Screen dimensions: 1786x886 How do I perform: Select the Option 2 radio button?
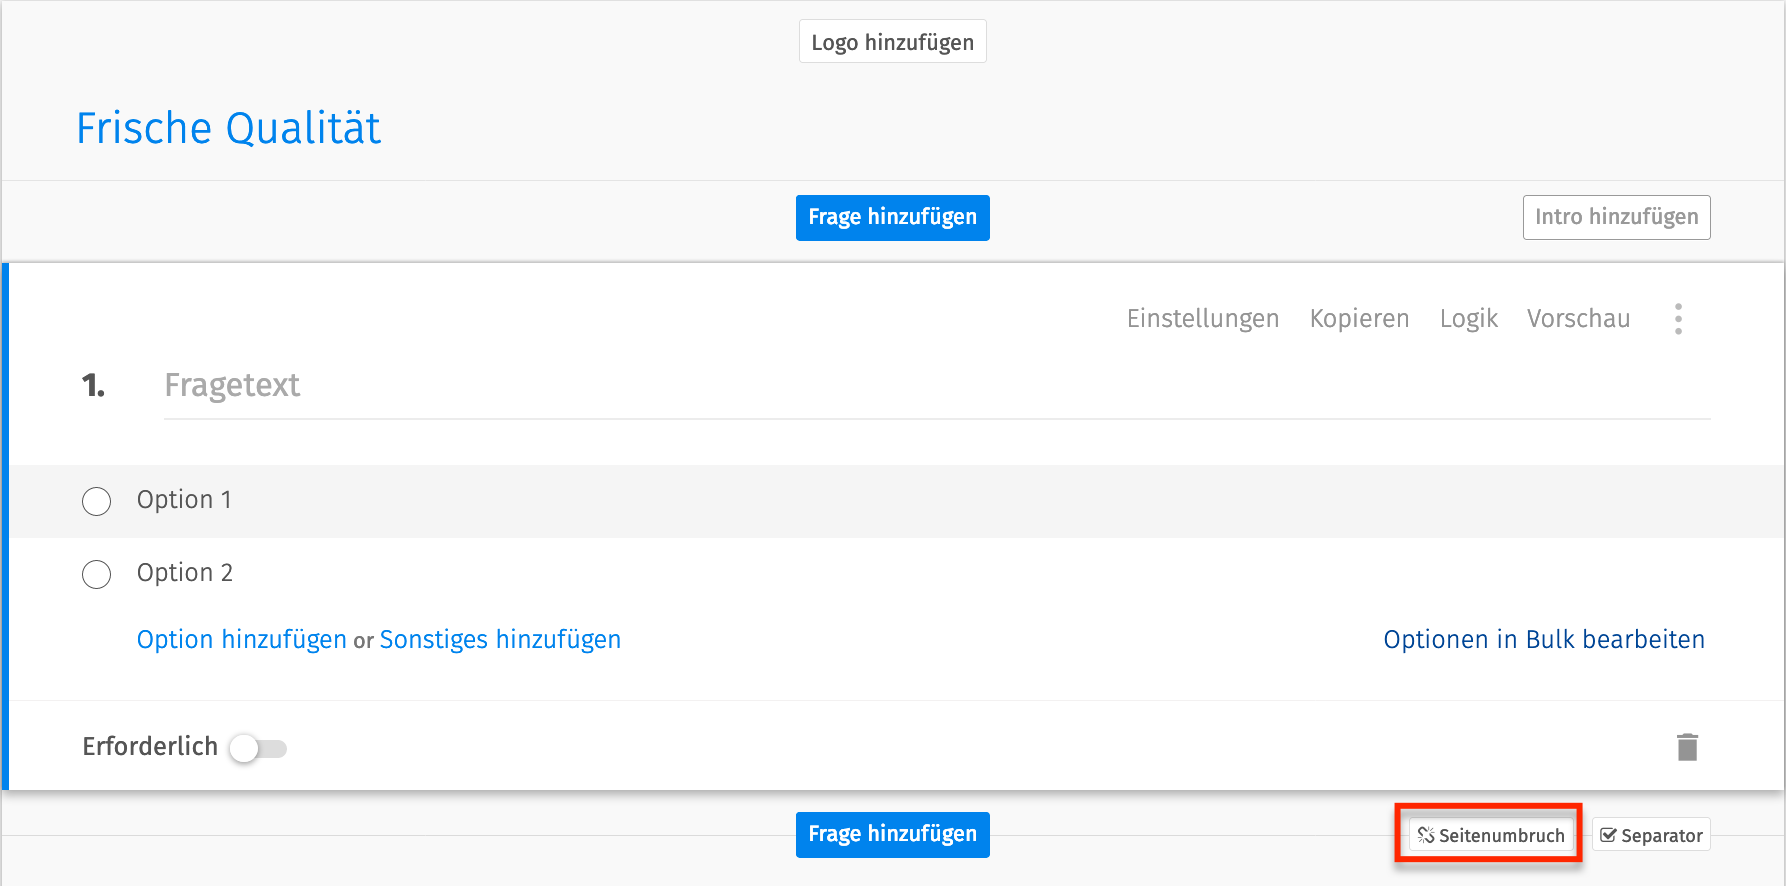pyautogui.click(x=96, y=574)
